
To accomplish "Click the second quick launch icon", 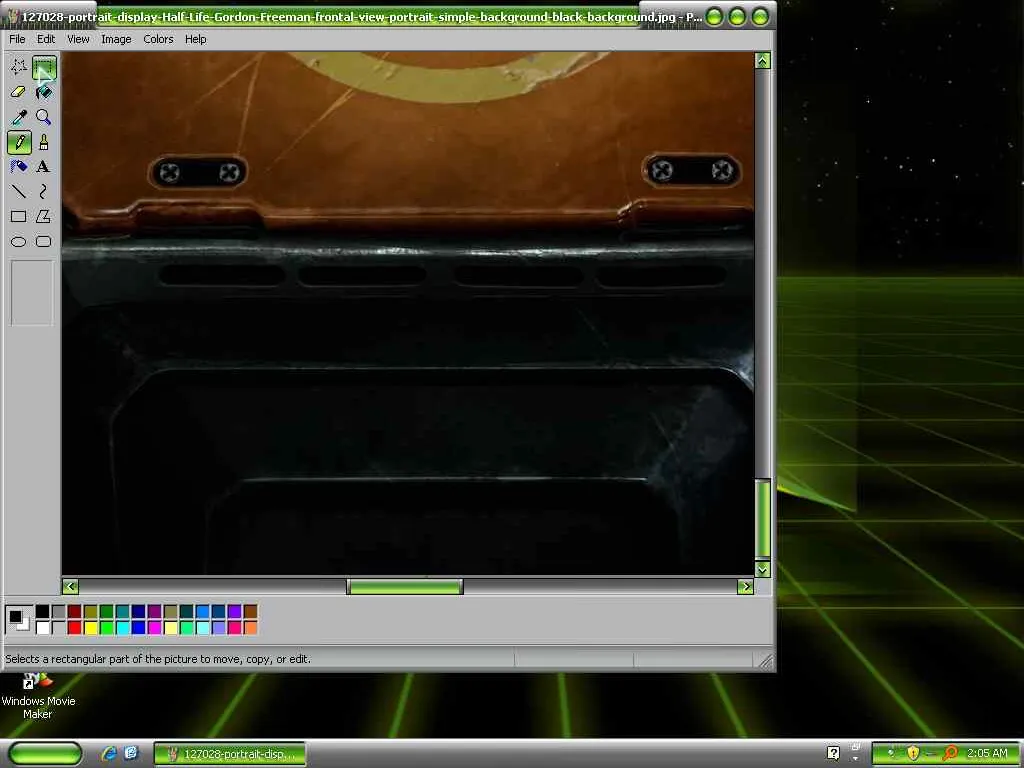I will tap(131, 753).
